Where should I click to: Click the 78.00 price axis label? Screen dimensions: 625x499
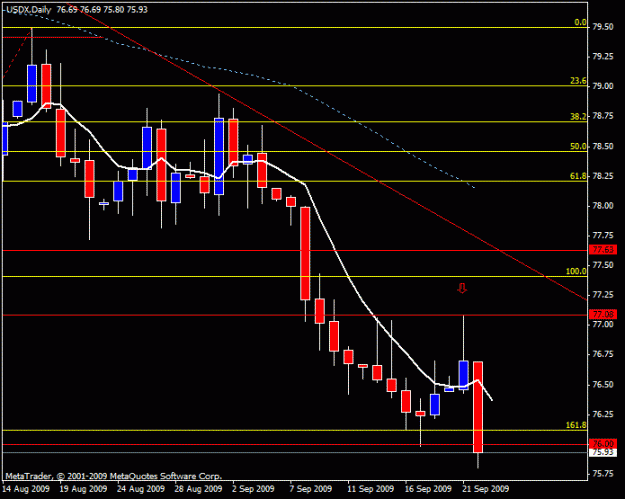[603, 206]
